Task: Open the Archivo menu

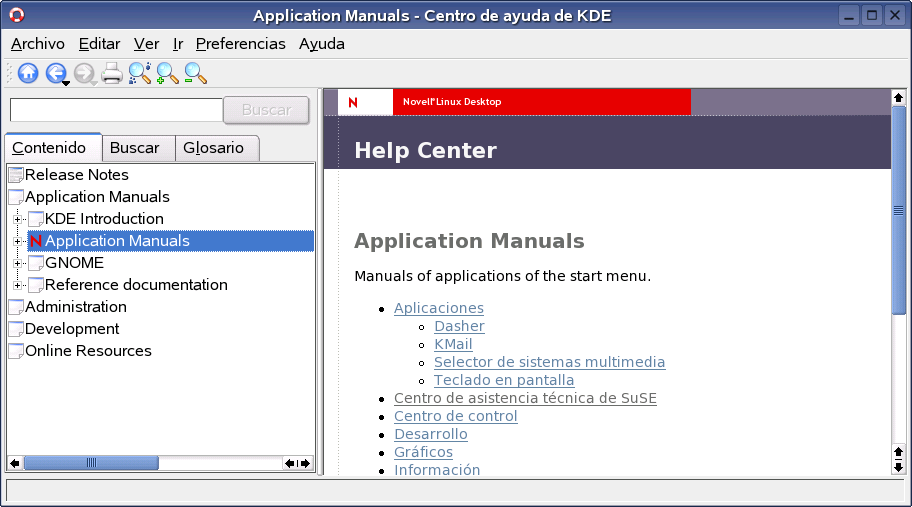Action: 38,44
